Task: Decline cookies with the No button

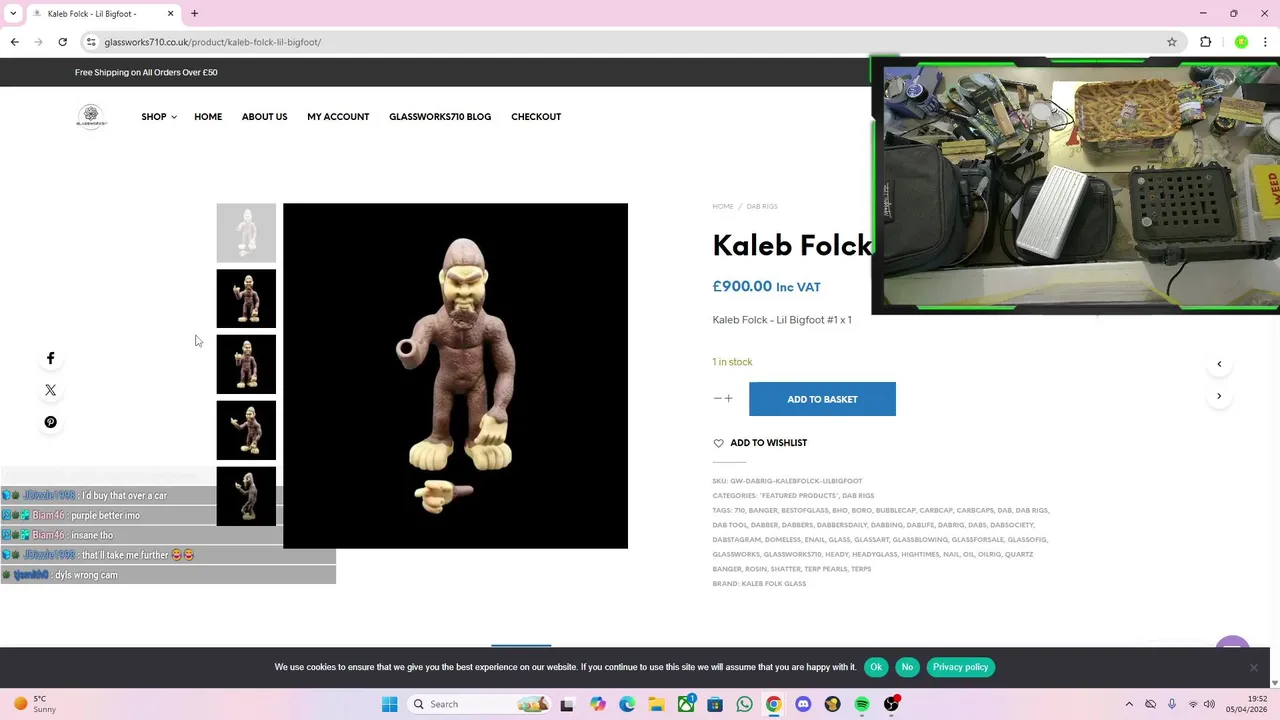Action: pyautogui.click(x=907, y=667)
